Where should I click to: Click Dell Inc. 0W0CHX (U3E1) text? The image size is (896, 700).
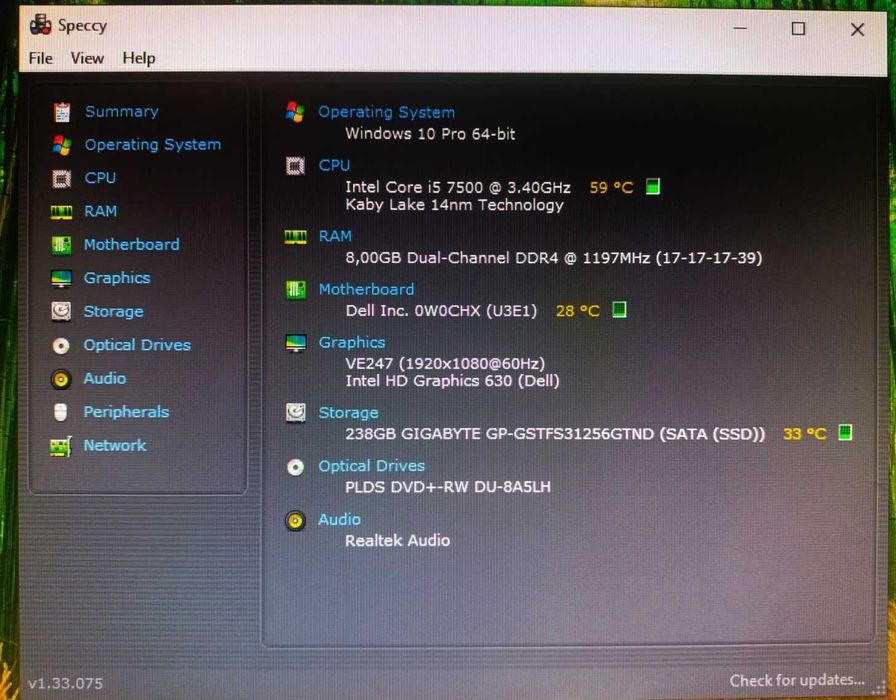441,311
